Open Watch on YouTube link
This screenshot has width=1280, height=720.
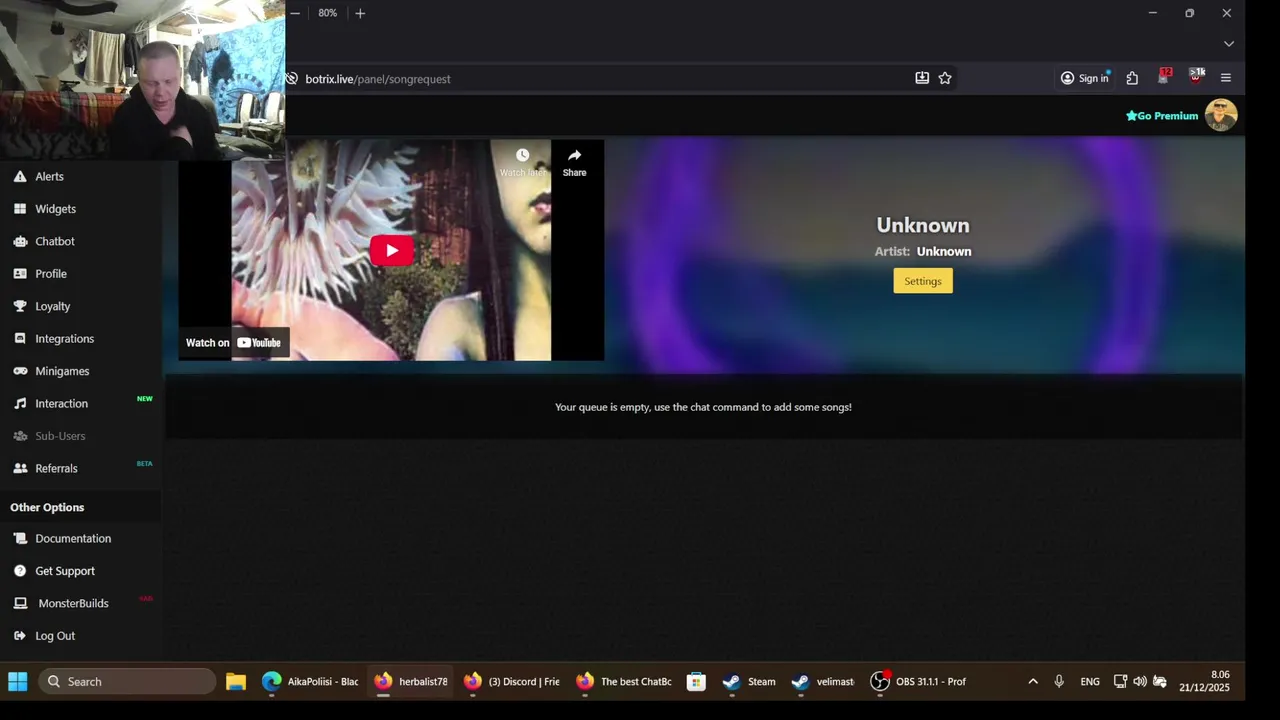coord(234,343)
